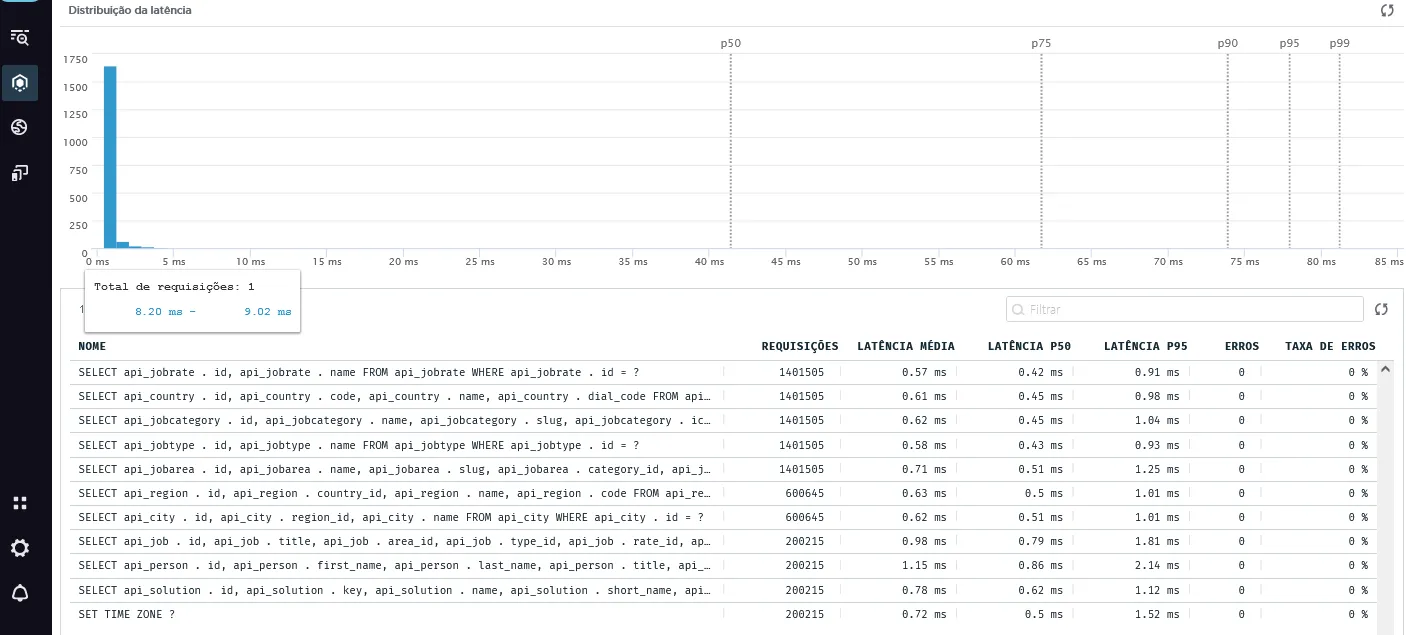Viewport: 1406px width, 635px height.
Task: Click the 0.86 ms P50 latency cell
Action: click(1043, 566)
